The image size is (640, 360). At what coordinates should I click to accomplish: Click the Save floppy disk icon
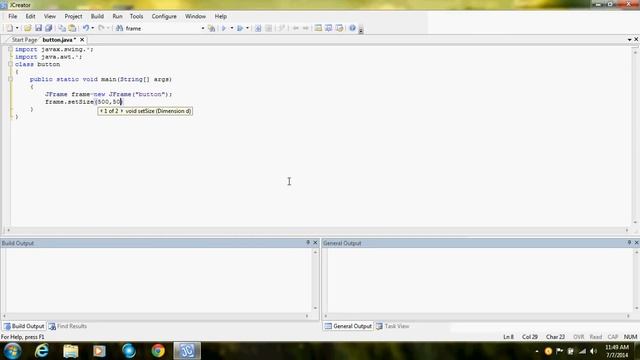tap(38, 28)
